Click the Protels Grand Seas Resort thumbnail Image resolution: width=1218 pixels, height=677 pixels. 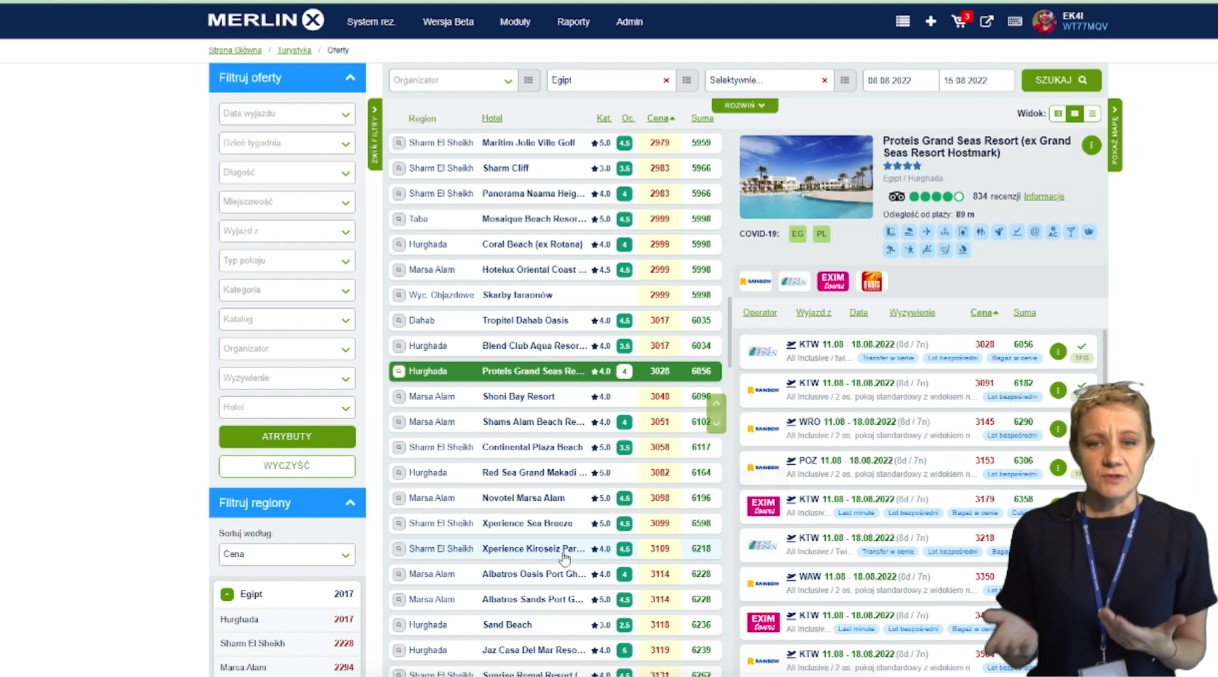tap(806, 177)
